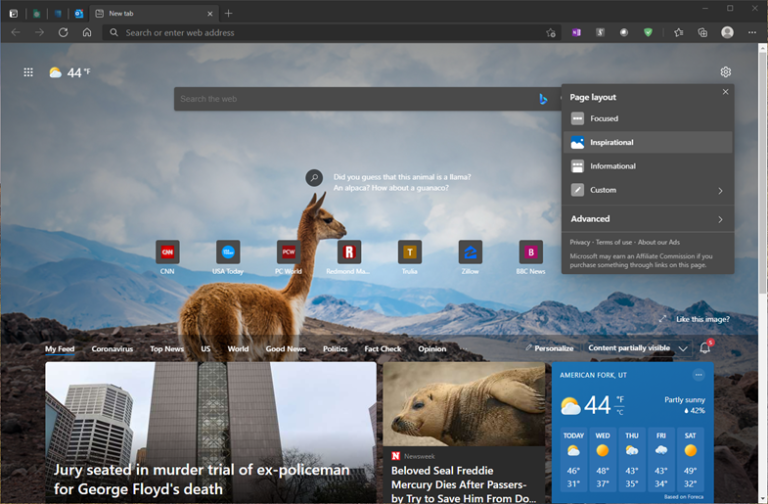
Task: Click the green shield extension icon
Action: tap(648, 32)
